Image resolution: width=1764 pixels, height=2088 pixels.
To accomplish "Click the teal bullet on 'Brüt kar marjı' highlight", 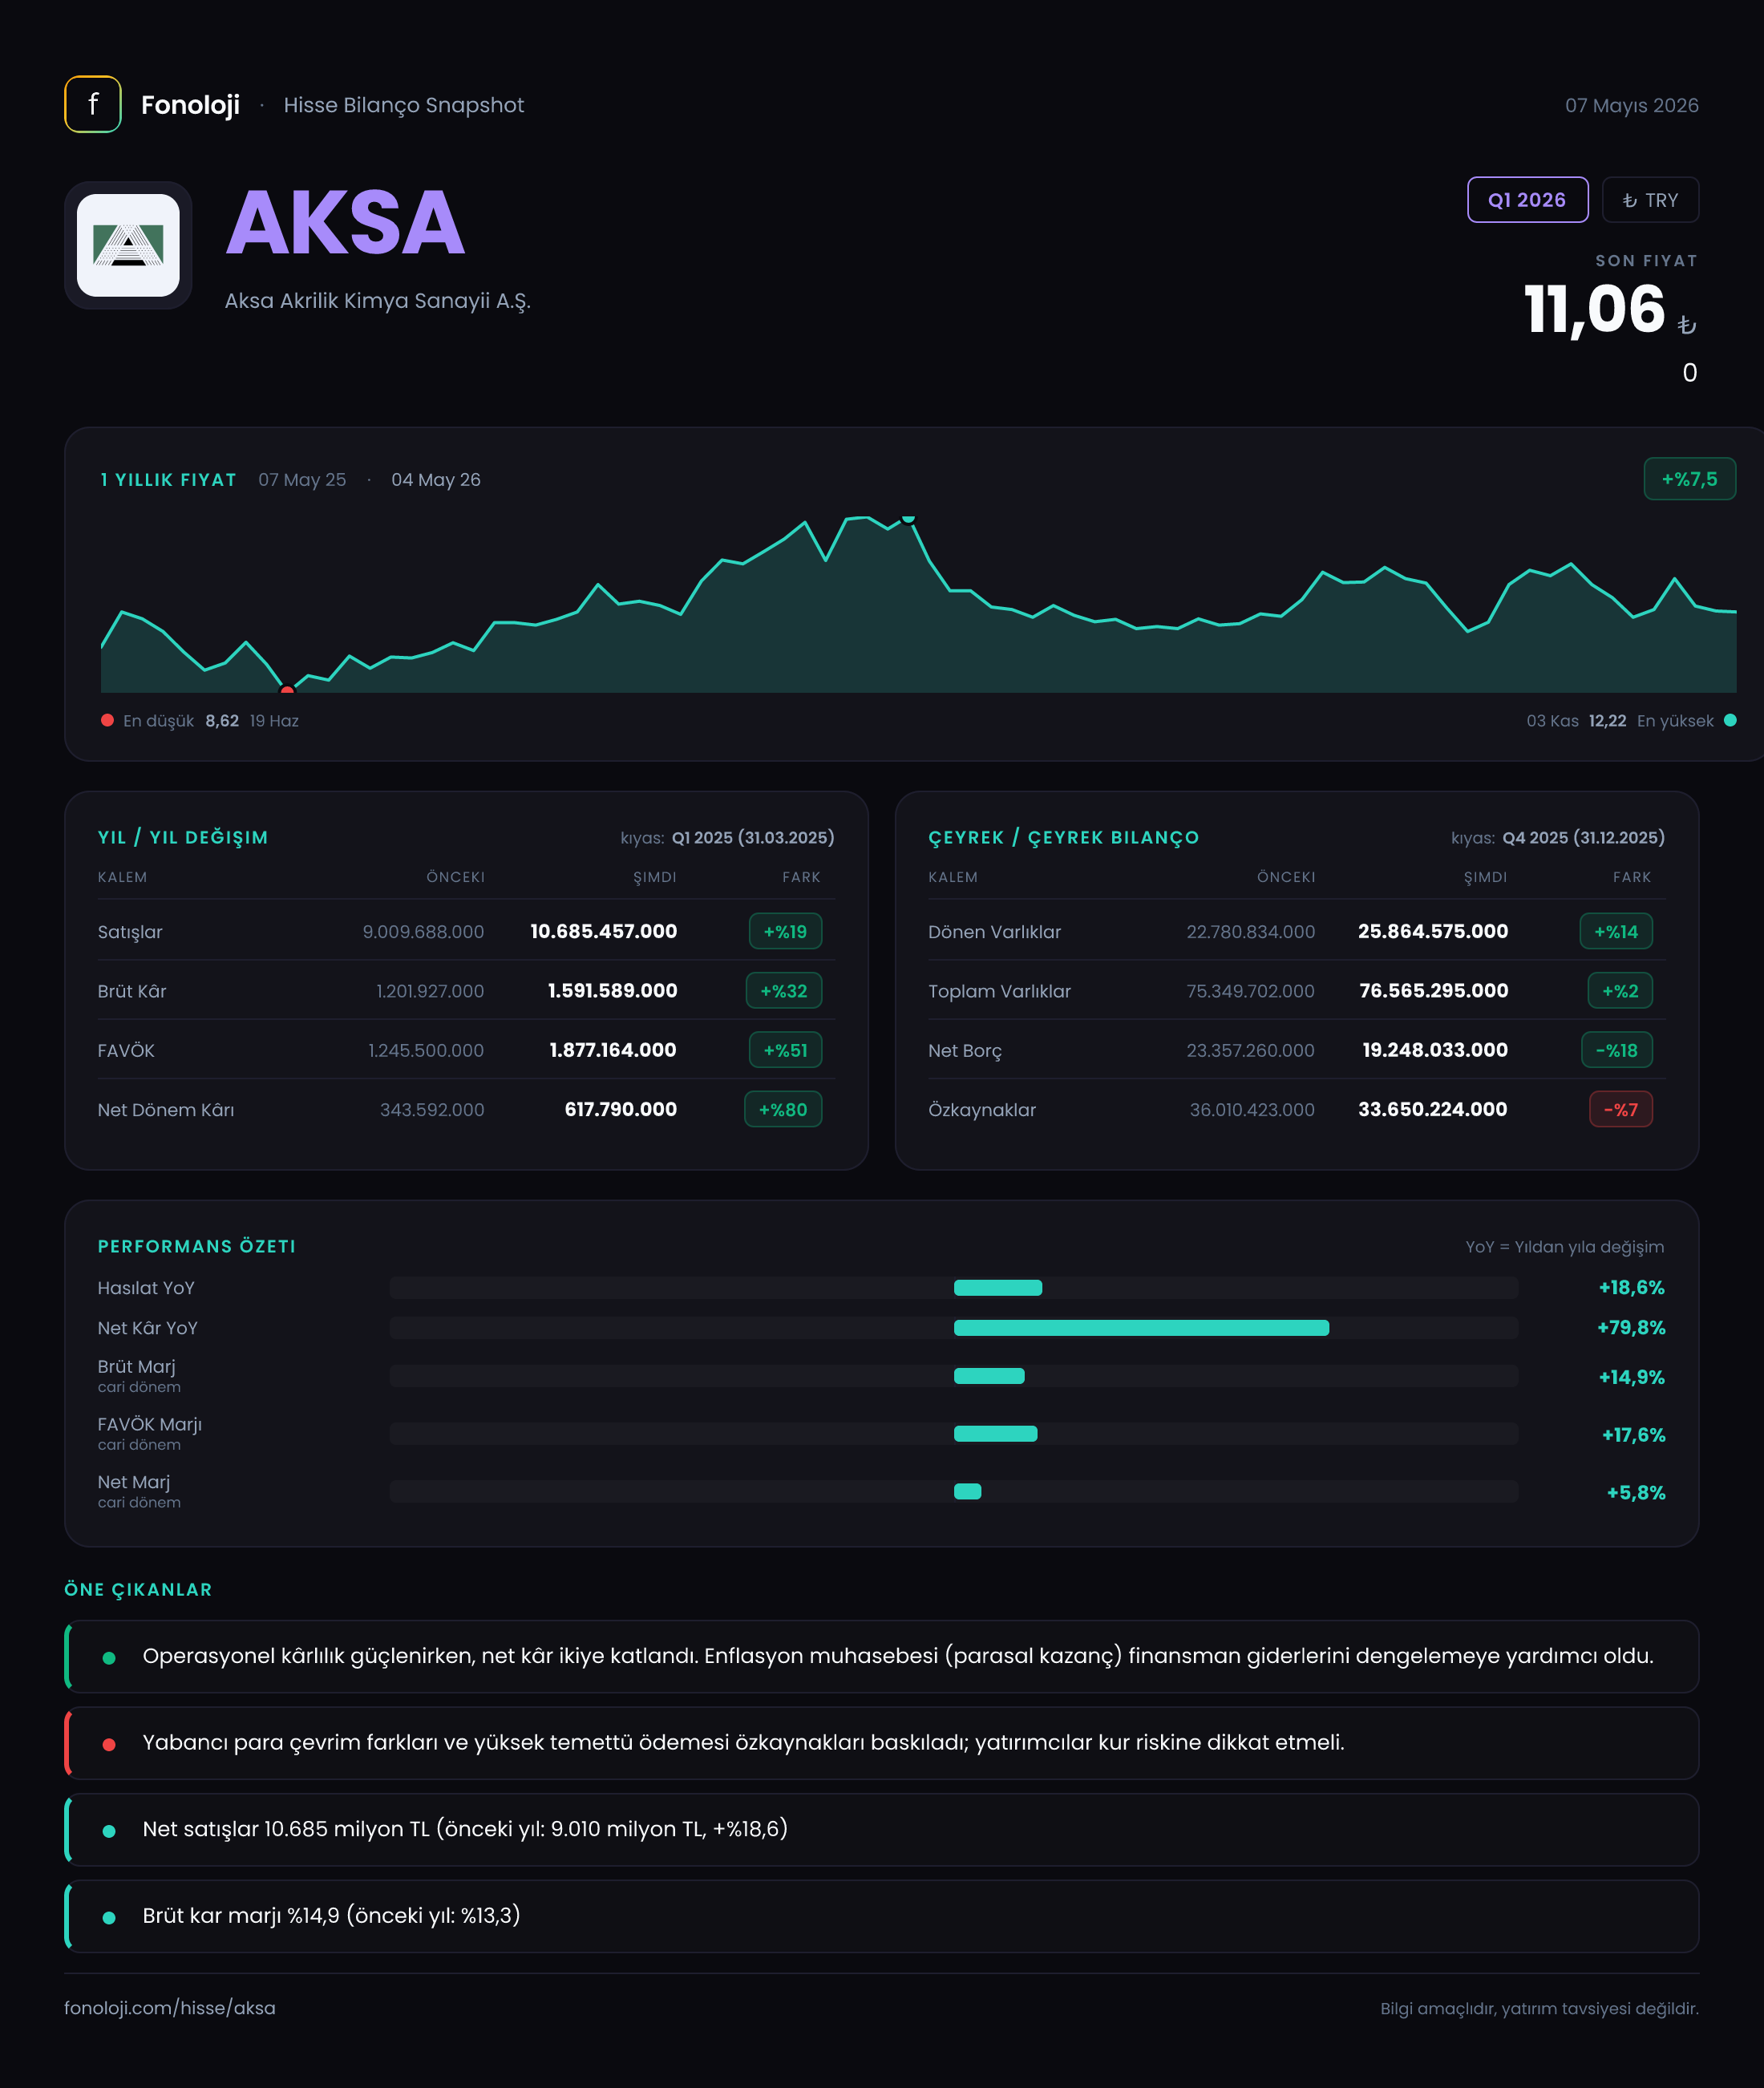I will click(x=109, y=1917).
